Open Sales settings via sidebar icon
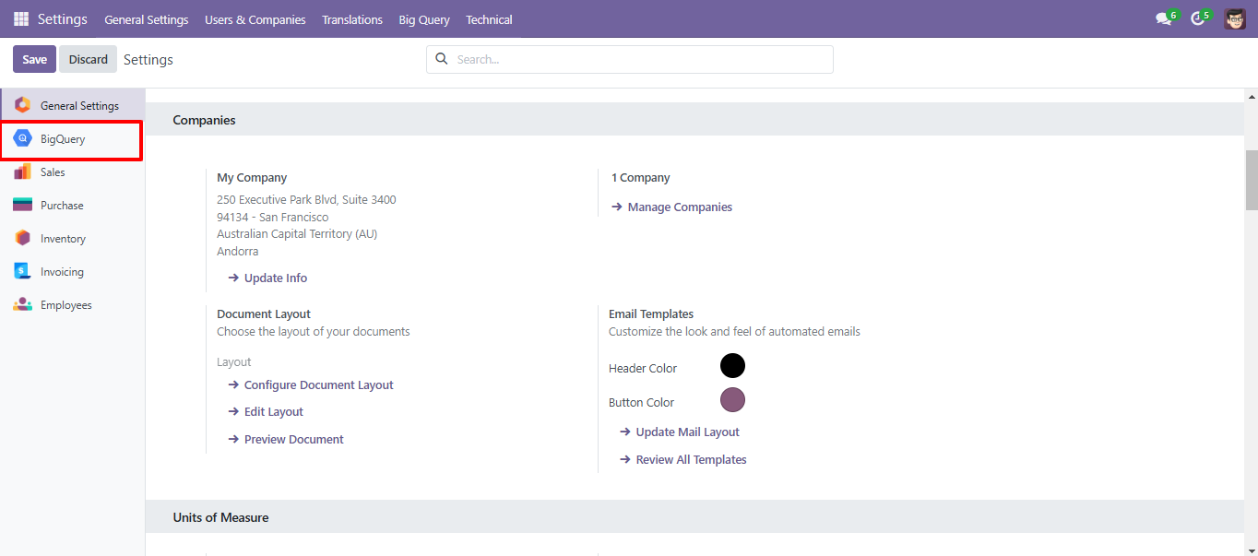Viewport: 1258px width, 556px height. pos(22,172)
